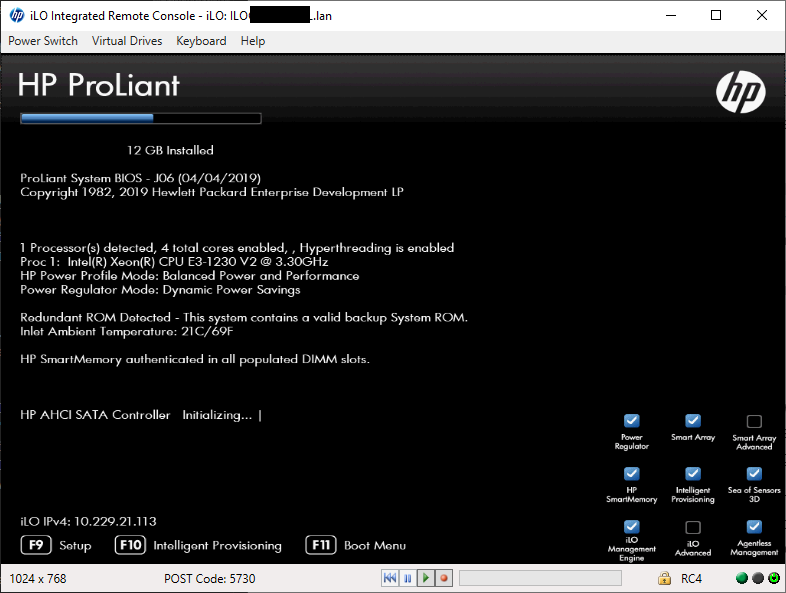Click the POST Code: 5730 status text
This screenshot has width=786, height=593.
point(210,578)
